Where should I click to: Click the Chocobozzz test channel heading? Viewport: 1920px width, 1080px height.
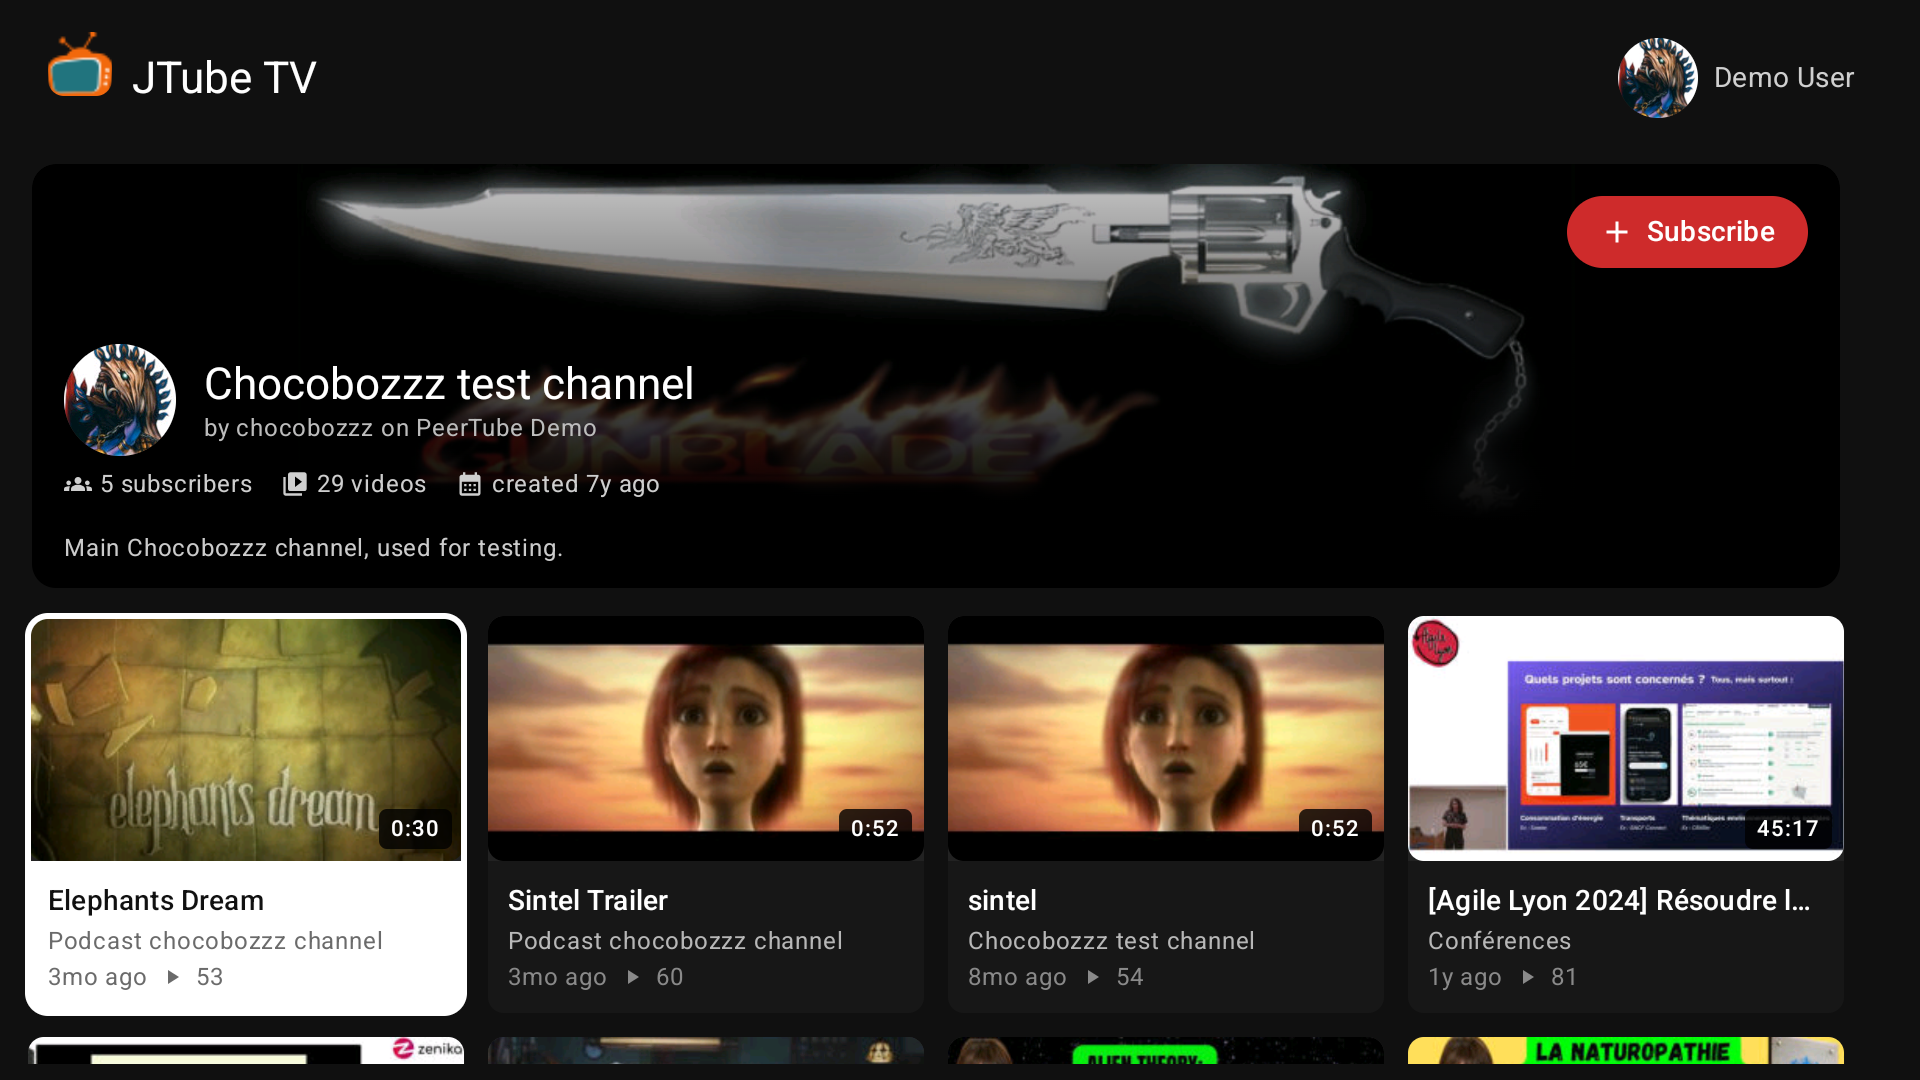point(449,384)
